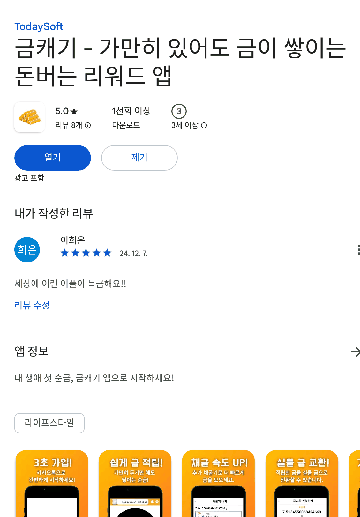Click the 리뷰 수정 edit review link
Image resolution: width=360 pixels, height=517 pixels.
[32, 305]
